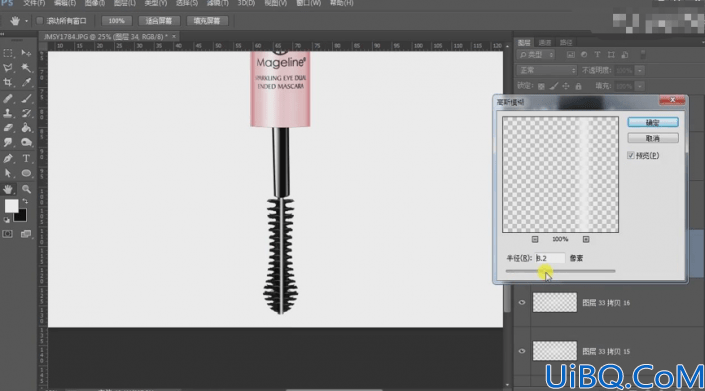The image size is (705, 391).
Task: Select the Zoom tool
Action: click(26, 189)
